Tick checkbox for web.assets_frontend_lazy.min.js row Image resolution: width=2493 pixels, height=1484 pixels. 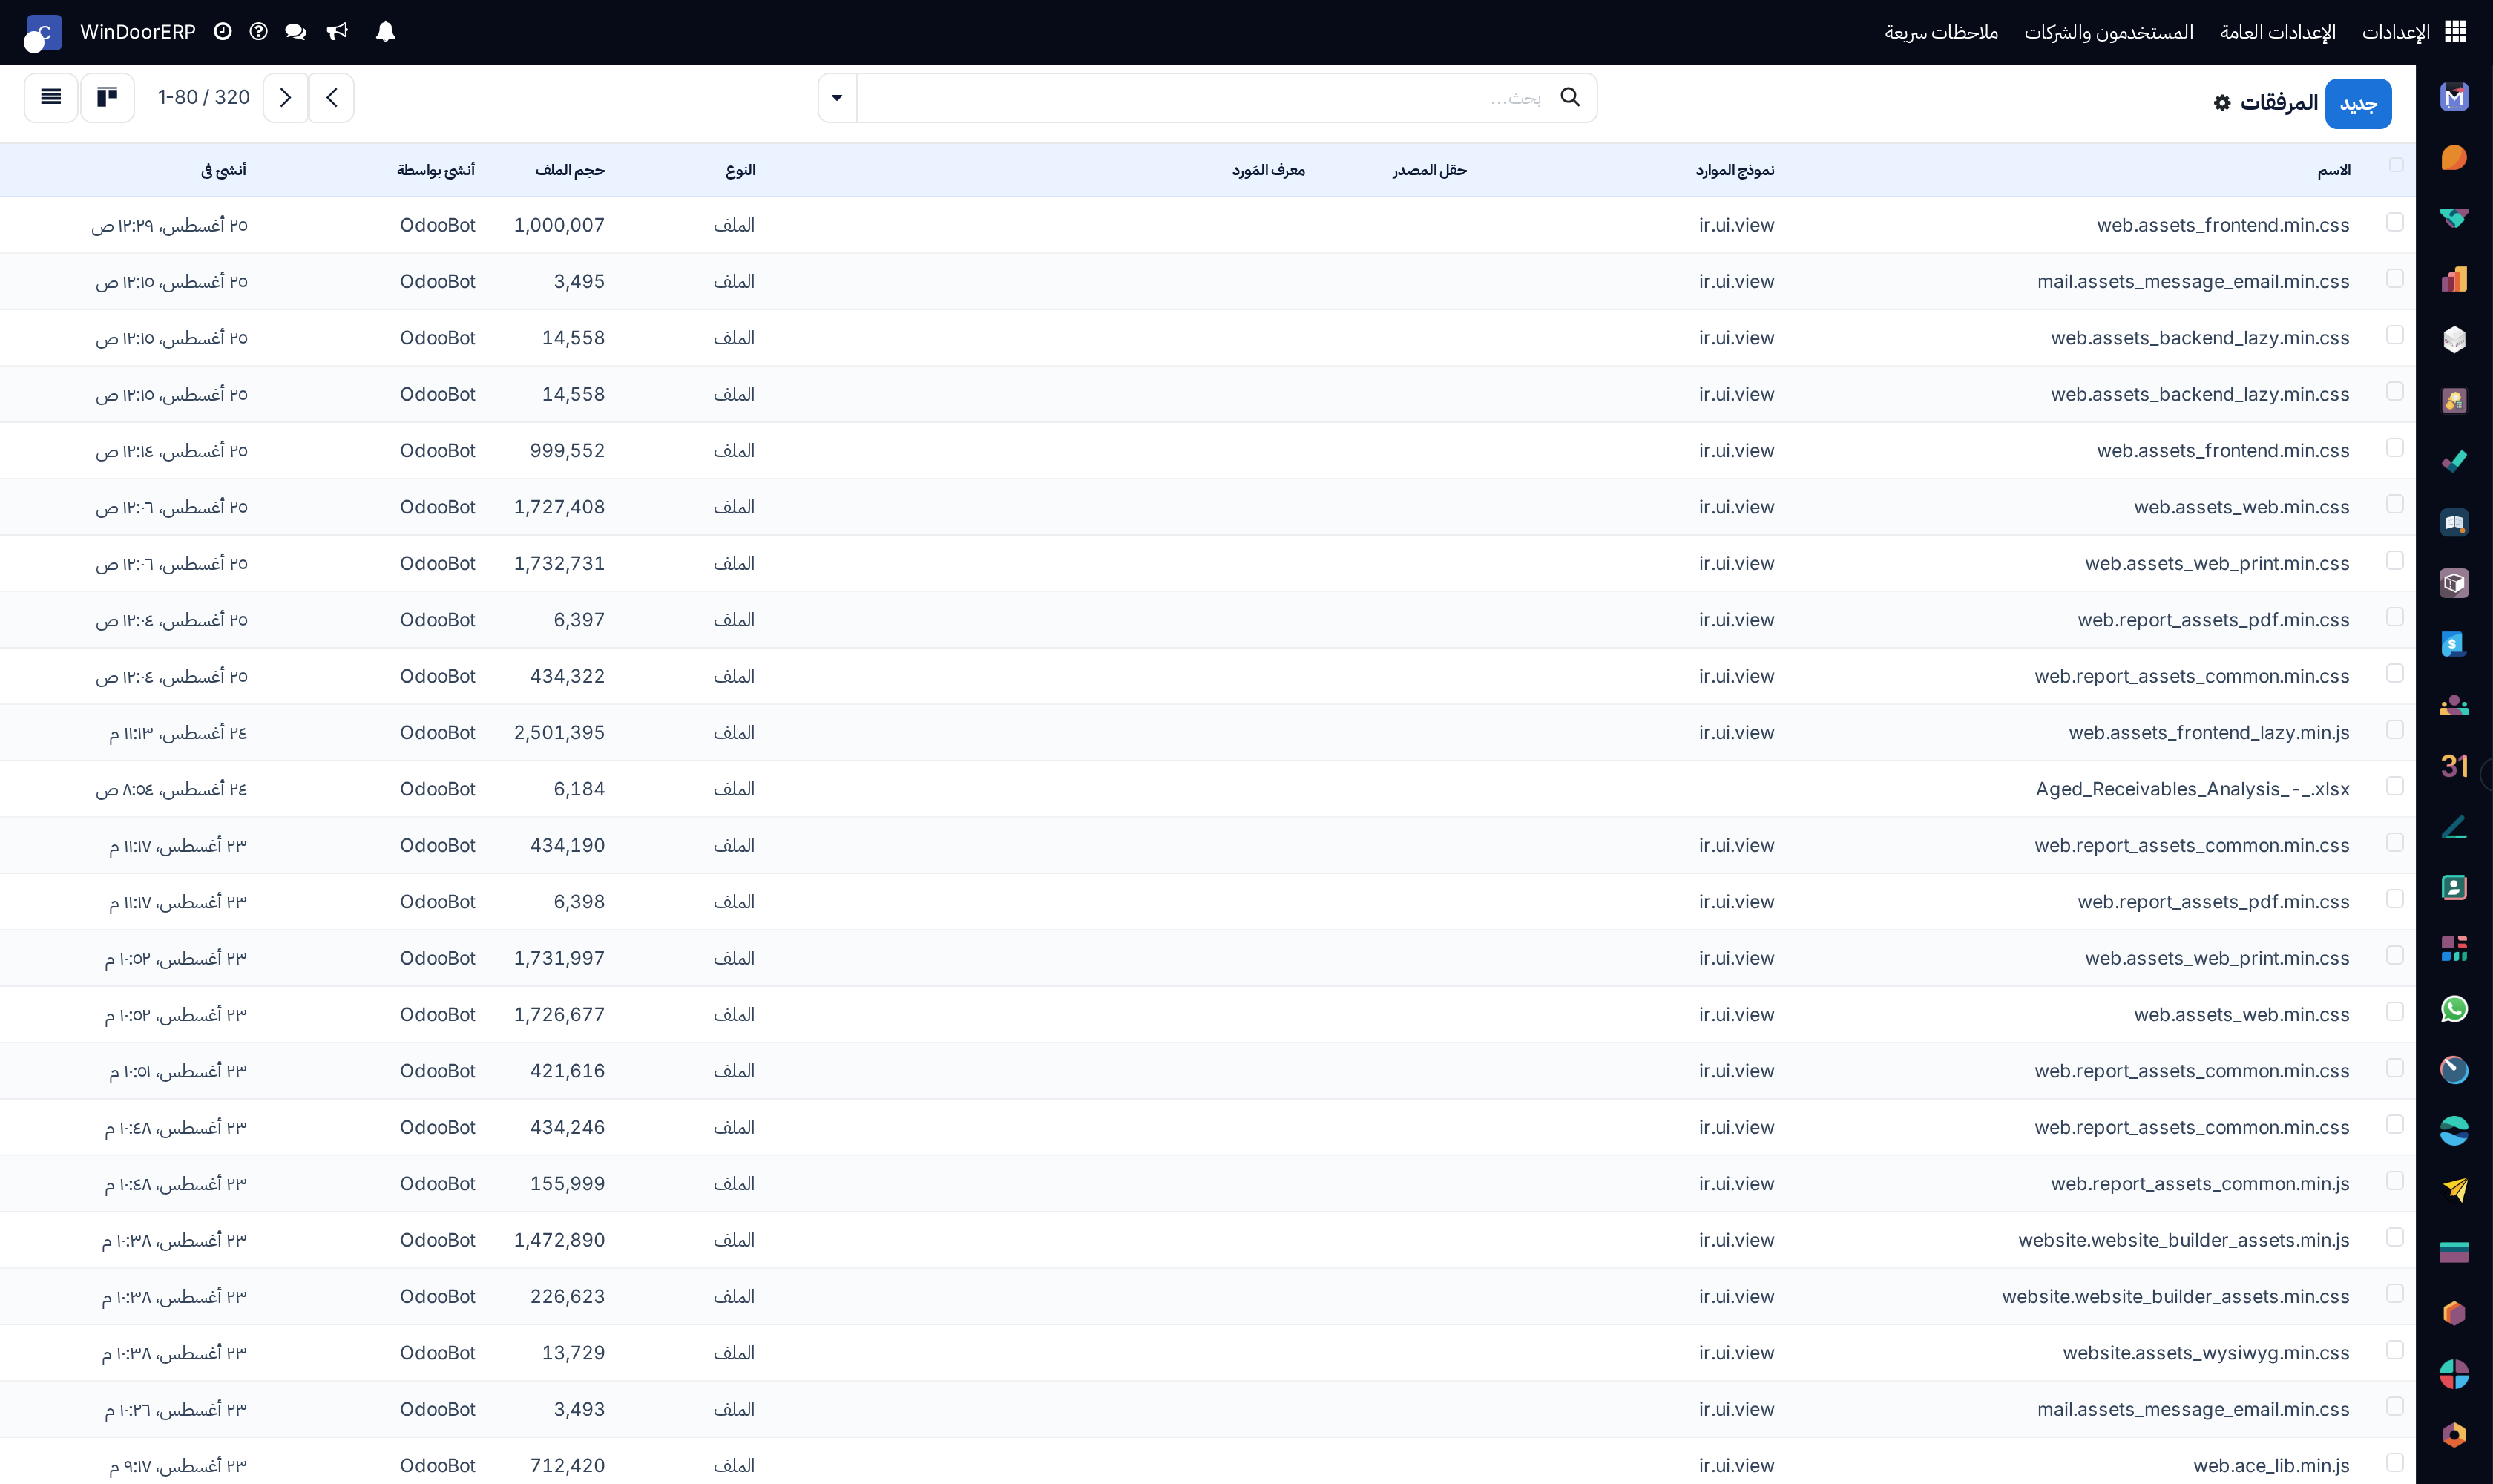click(x=2395, y=730)
